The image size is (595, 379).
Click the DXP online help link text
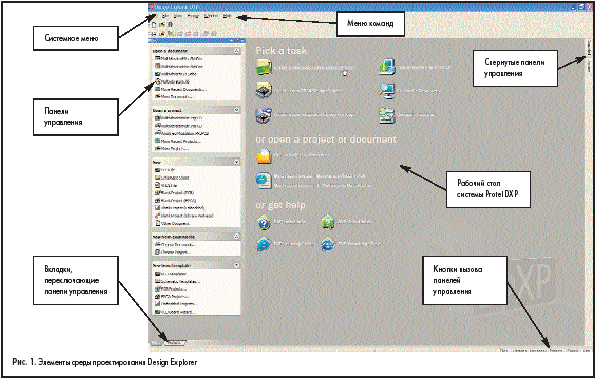[x=290, y=222]
